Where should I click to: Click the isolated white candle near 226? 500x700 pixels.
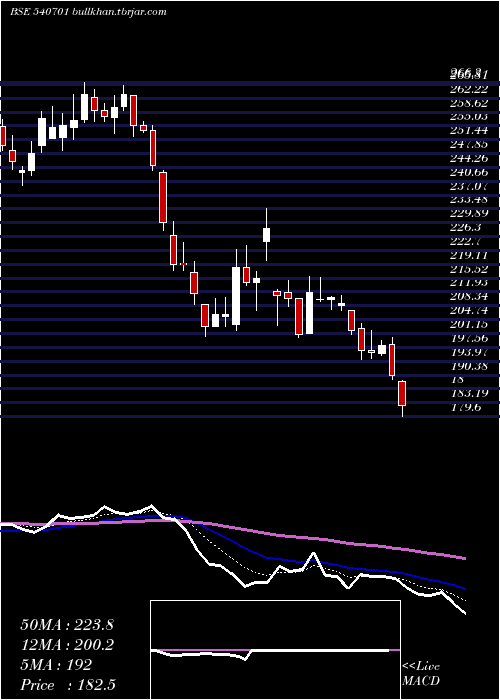tap(267, 235)
